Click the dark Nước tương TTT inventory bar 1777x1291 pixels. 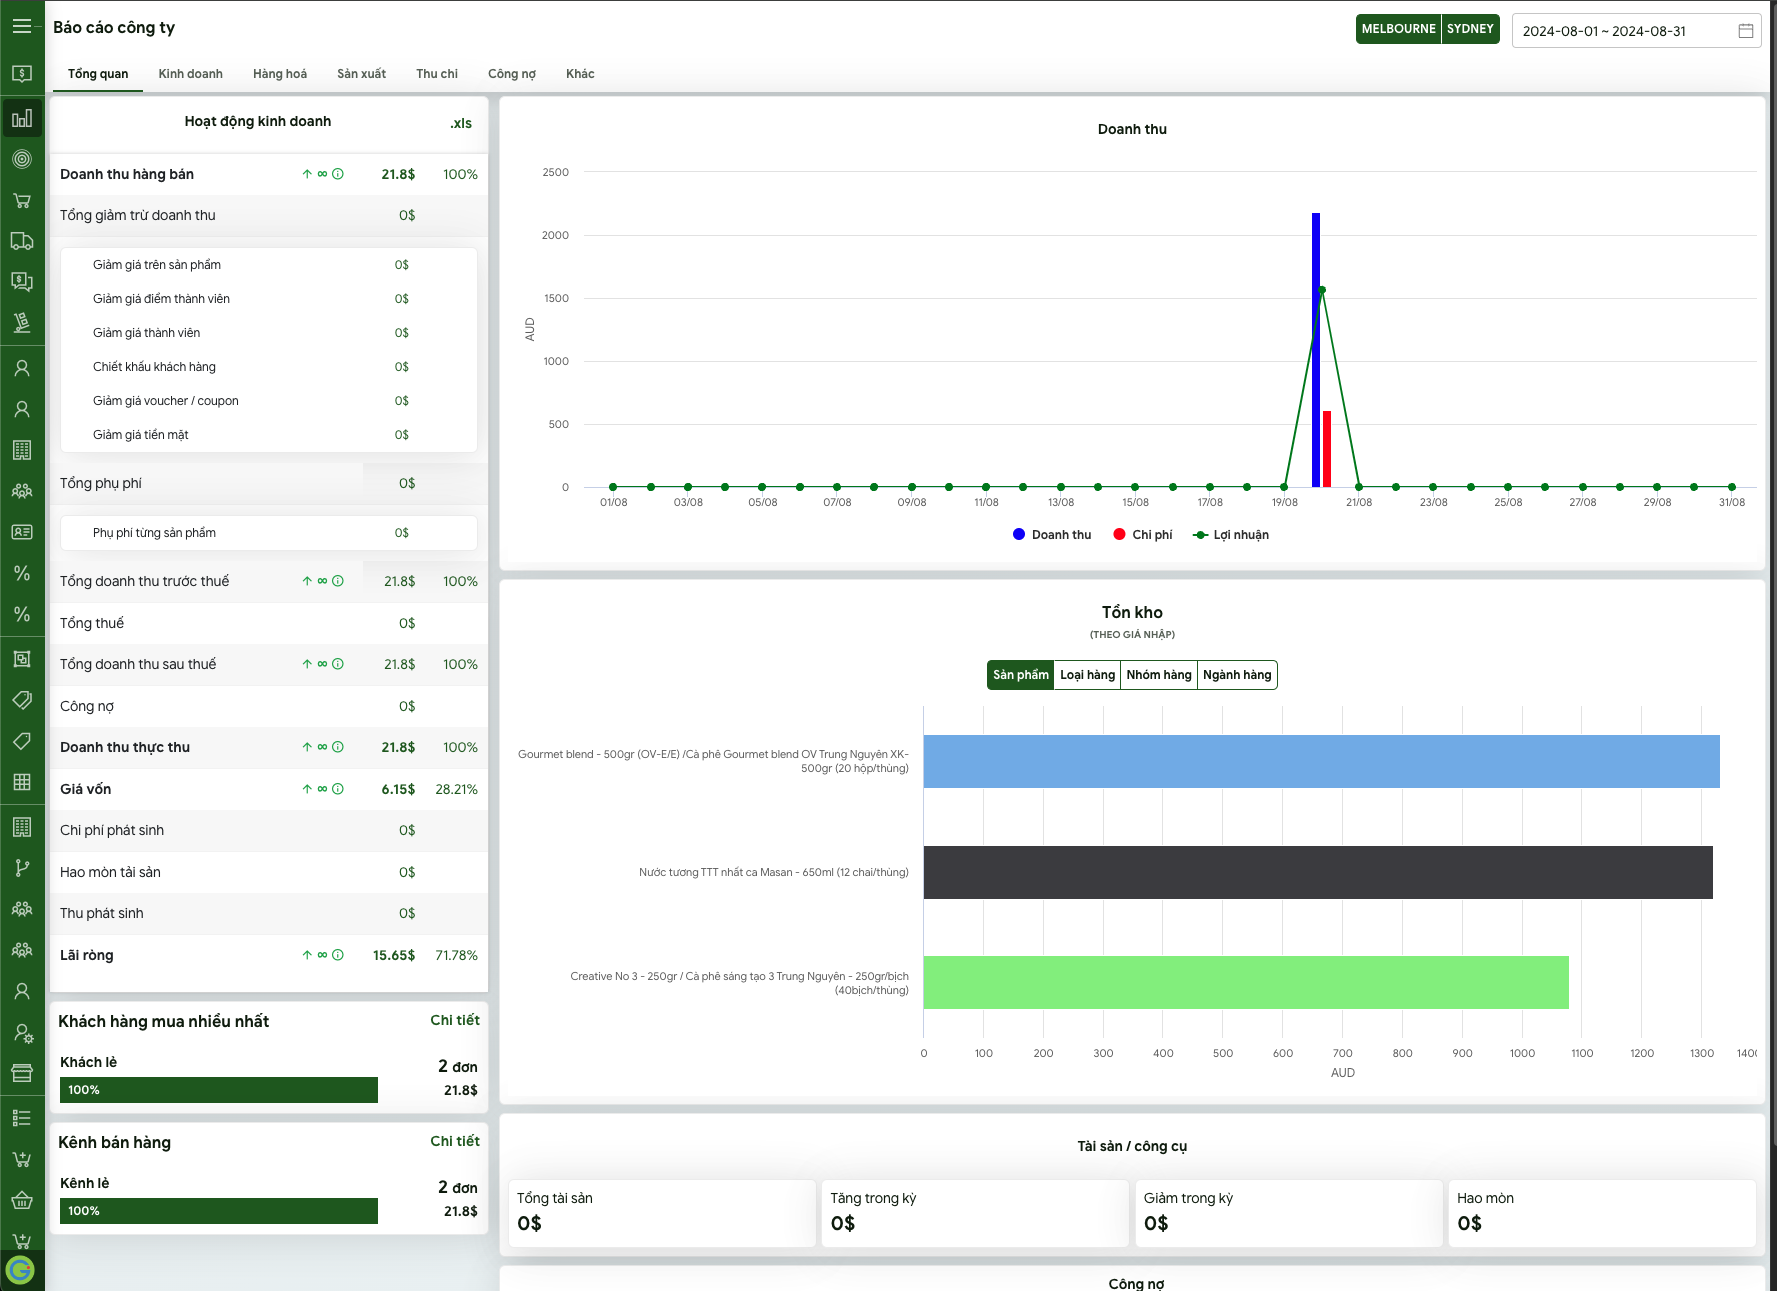pos(1318,872)
